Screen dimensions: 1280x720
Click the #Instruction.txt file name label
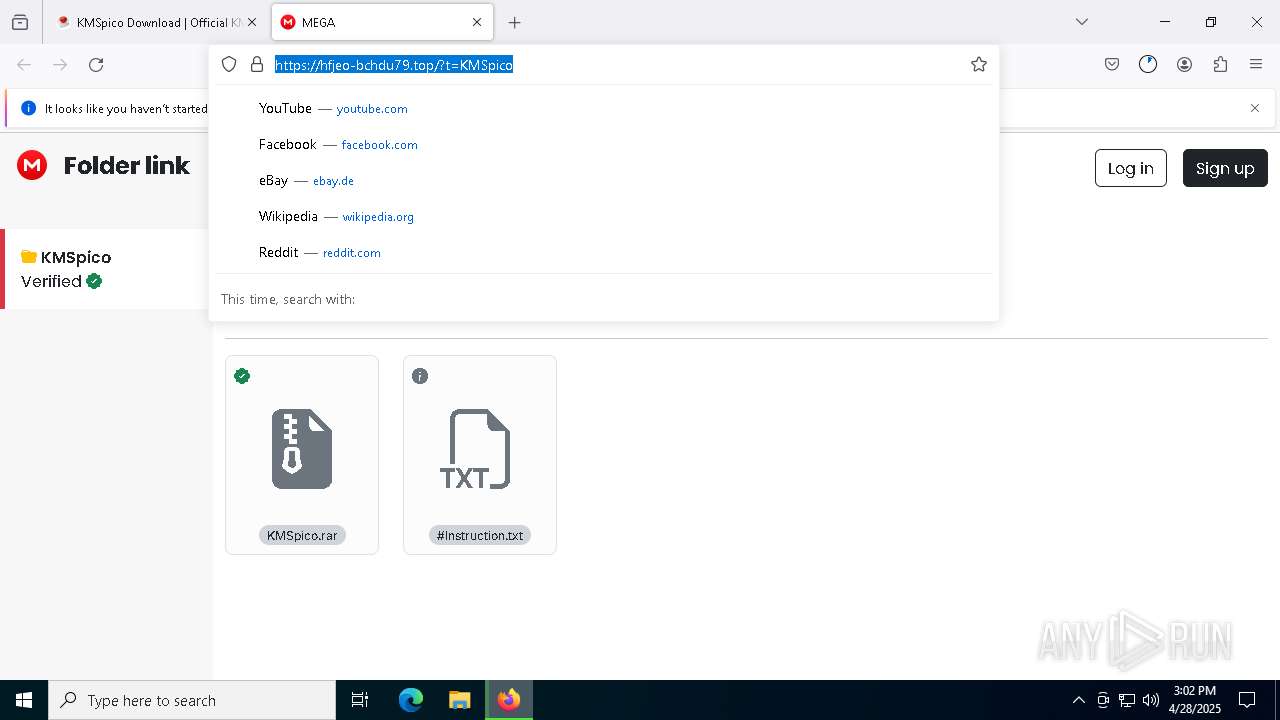tap(480, 535)
